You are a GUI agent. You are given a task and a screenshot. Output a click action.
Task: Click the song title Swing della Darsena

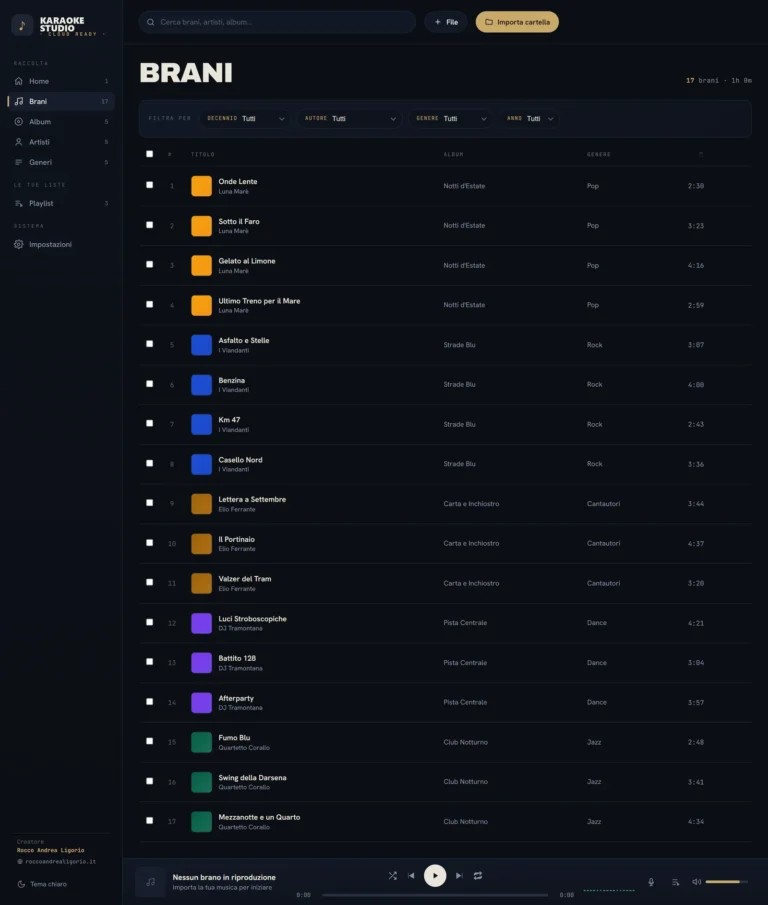(252, 777)
